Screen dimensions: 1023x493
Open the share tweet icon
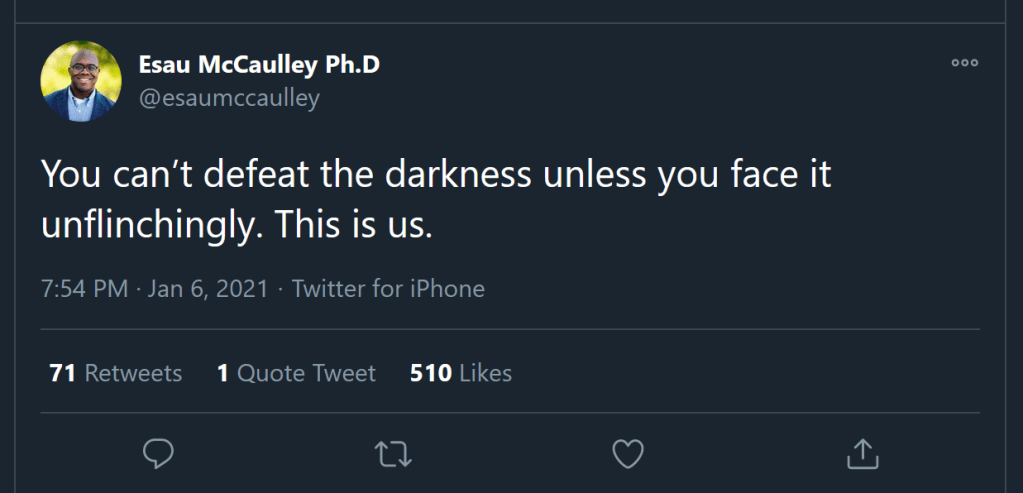coord(863,455)
